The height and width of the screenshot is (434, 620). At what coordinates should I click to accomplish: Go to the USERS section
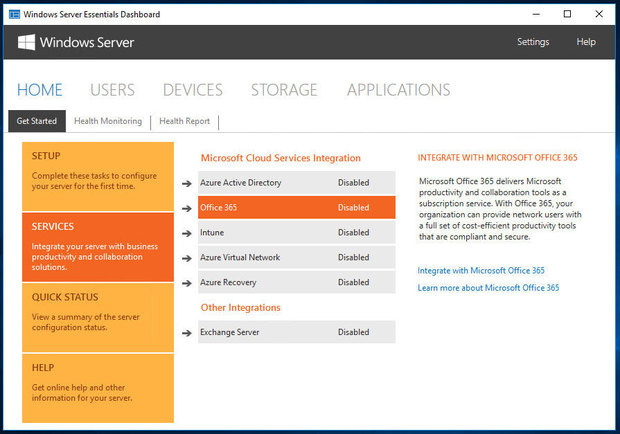pos(112,90)
